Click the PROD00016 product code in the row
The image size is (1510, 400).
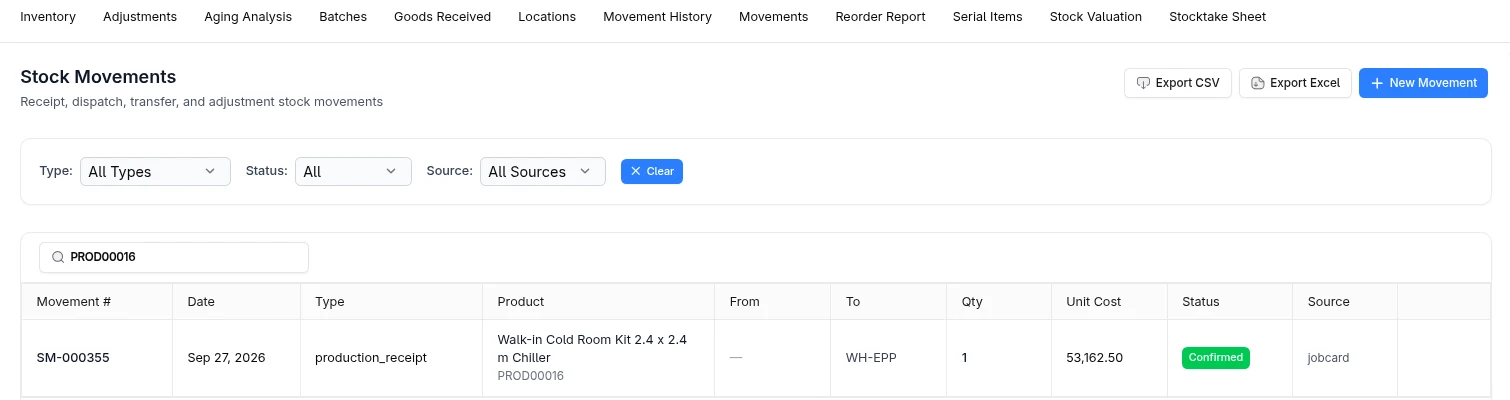point(531,376)
